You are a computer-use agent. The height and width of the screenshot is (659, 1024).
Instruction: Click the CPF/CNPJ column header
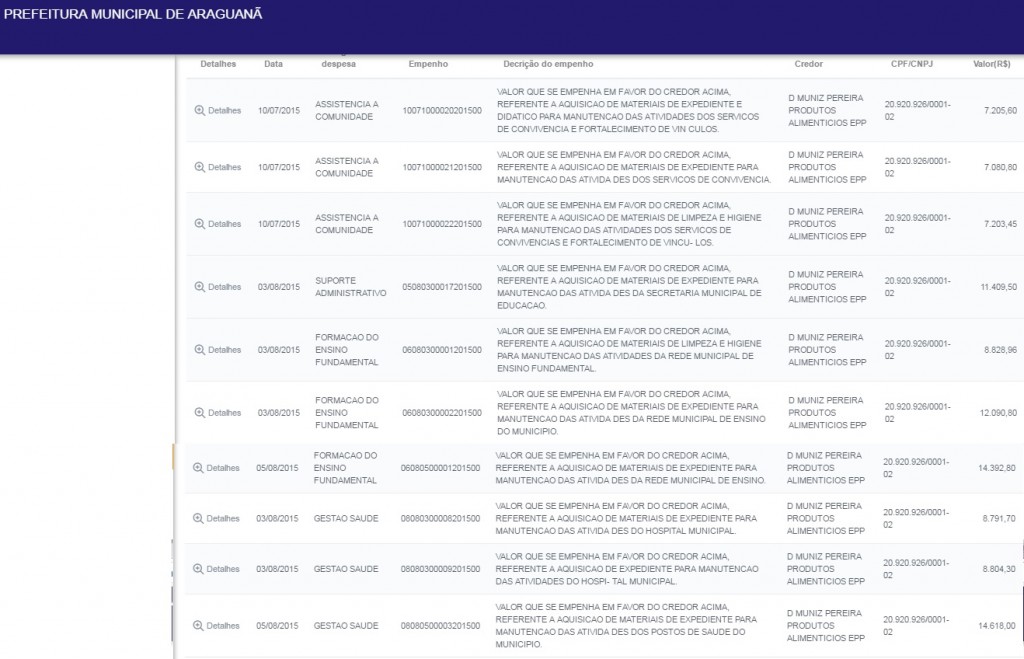[911, 64]
